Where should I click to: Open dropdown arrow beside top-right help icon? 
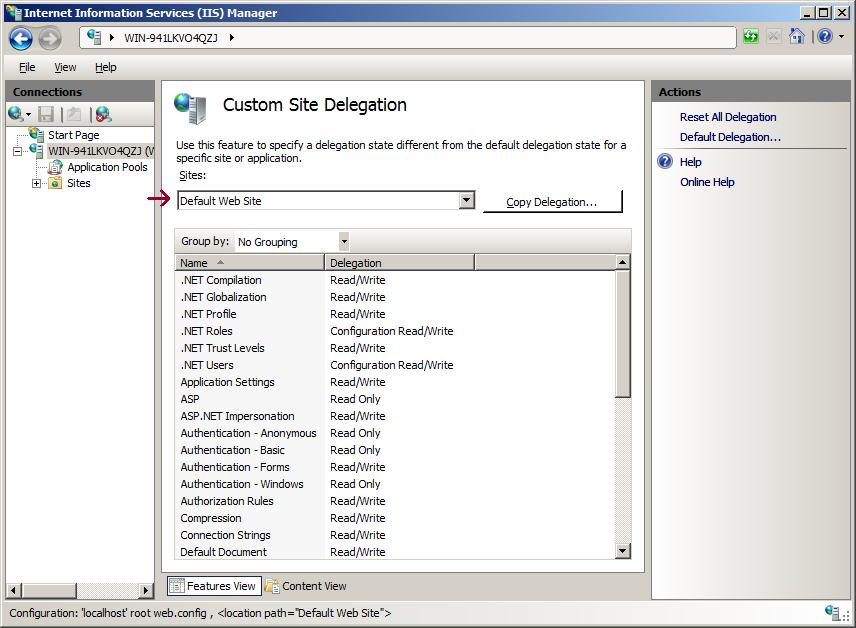point(841,37)
